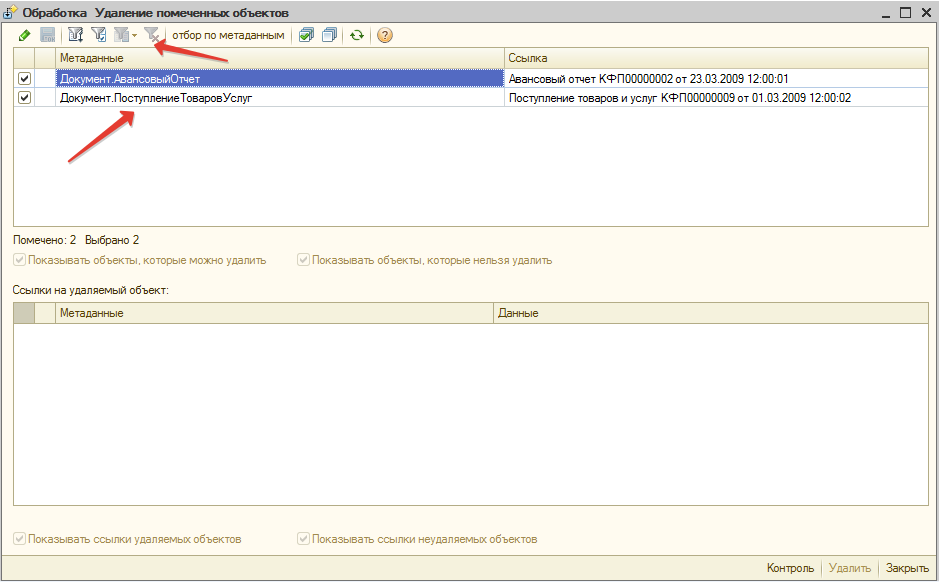
Task: Click the filter and sort settings icon
Action: [x=75, y=35]
